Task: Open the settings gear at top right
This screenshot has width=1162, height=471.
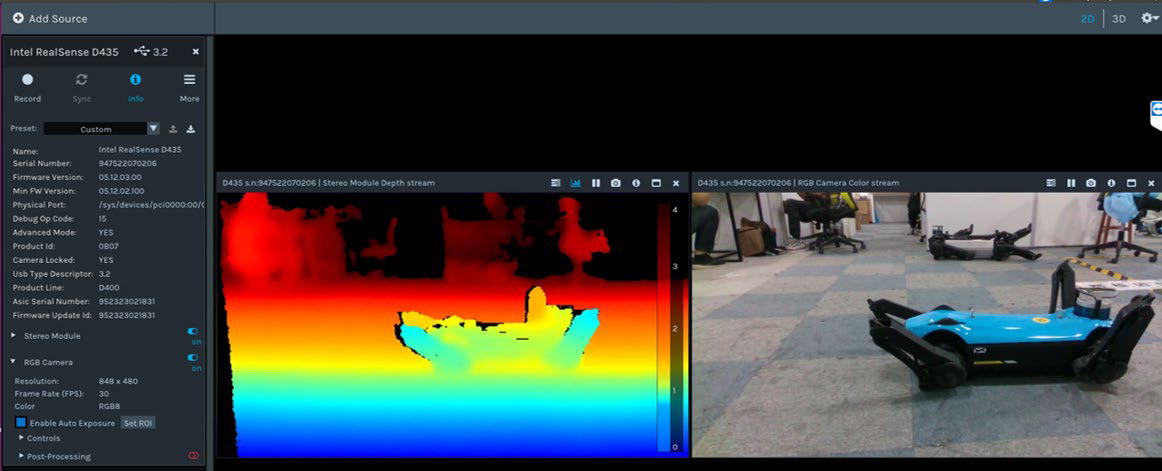Action: tap(1149, 19)
